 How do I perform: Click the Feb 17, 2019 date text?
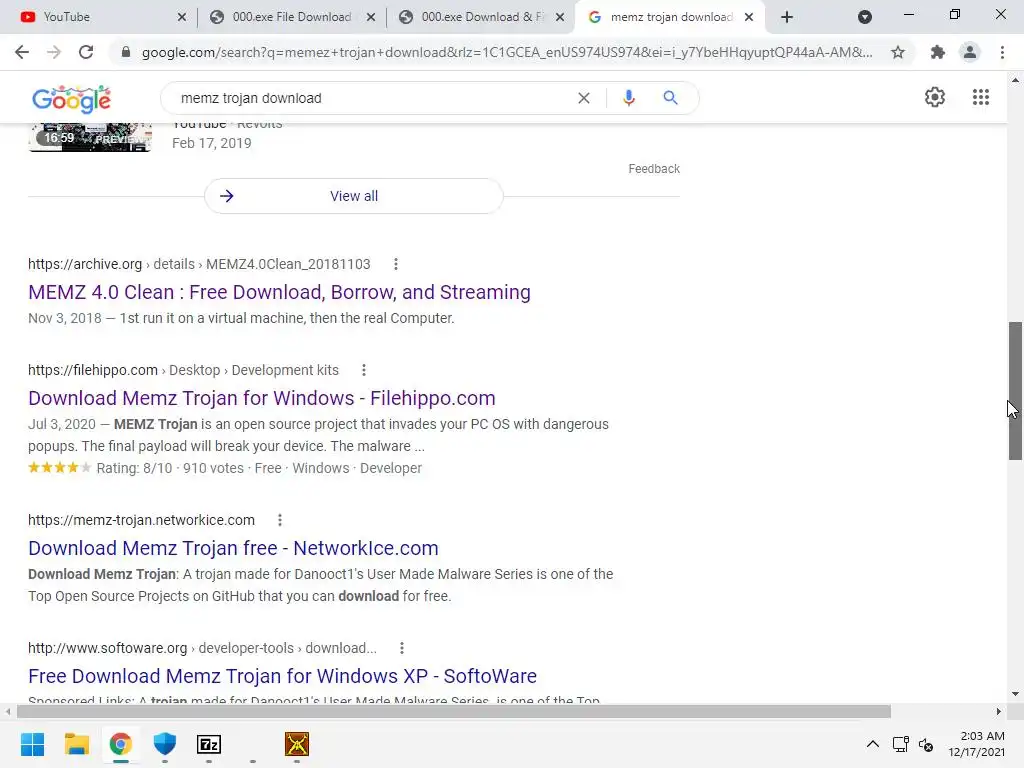(x=212, y=143)
